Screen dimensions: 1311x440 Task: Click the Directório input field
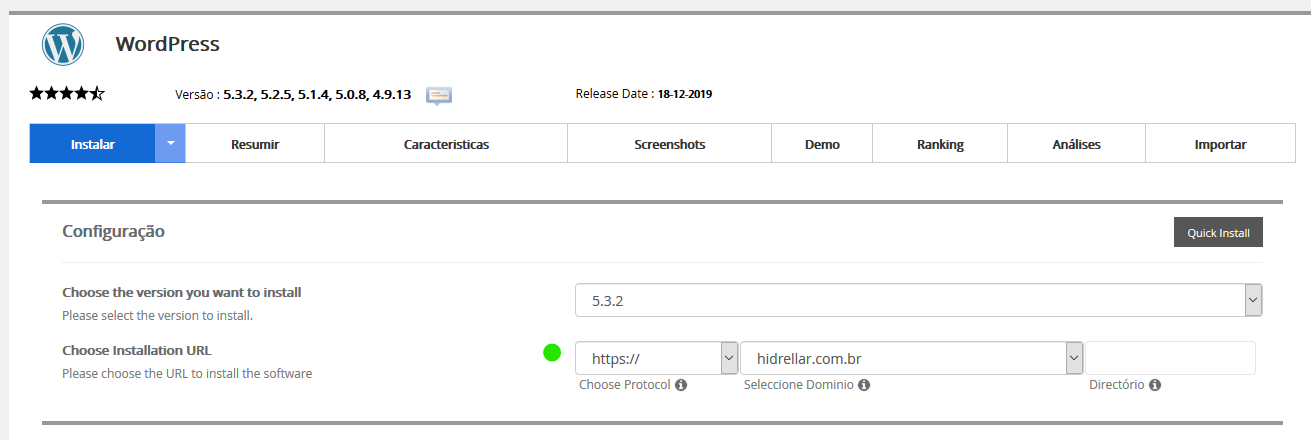[x=1170, y=358]
